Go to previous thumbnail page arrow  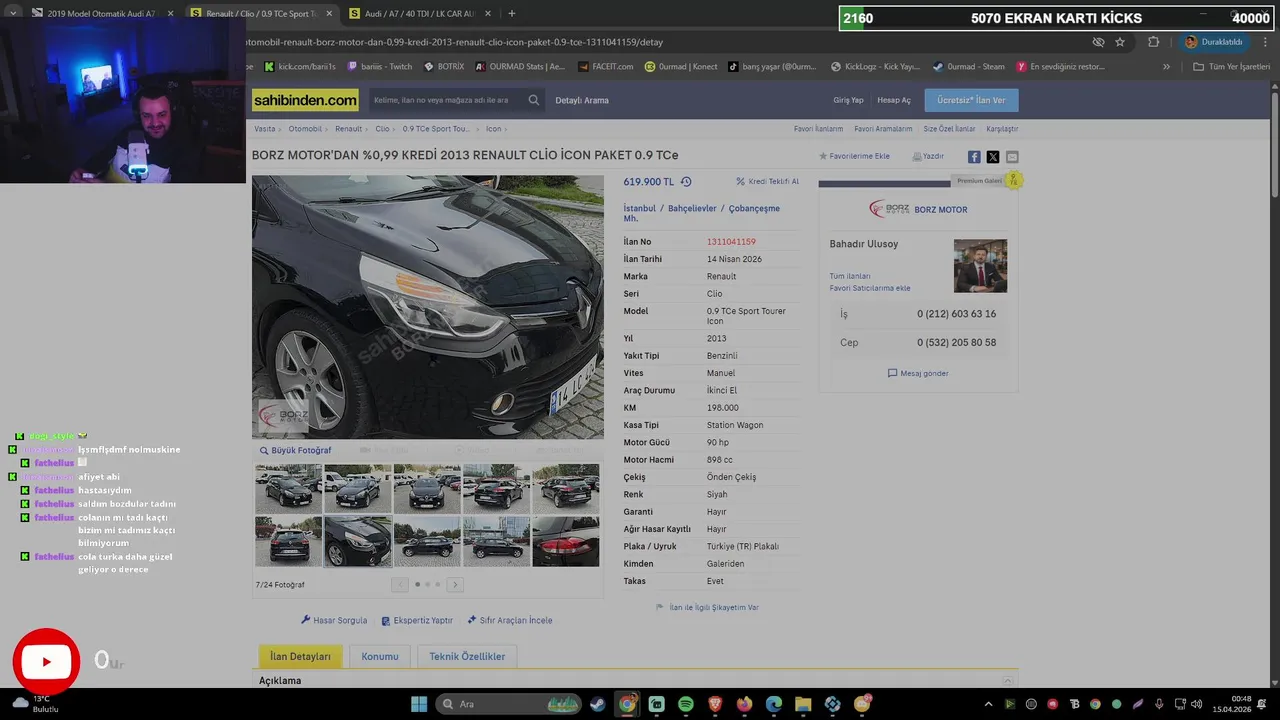tap(400, 585)
